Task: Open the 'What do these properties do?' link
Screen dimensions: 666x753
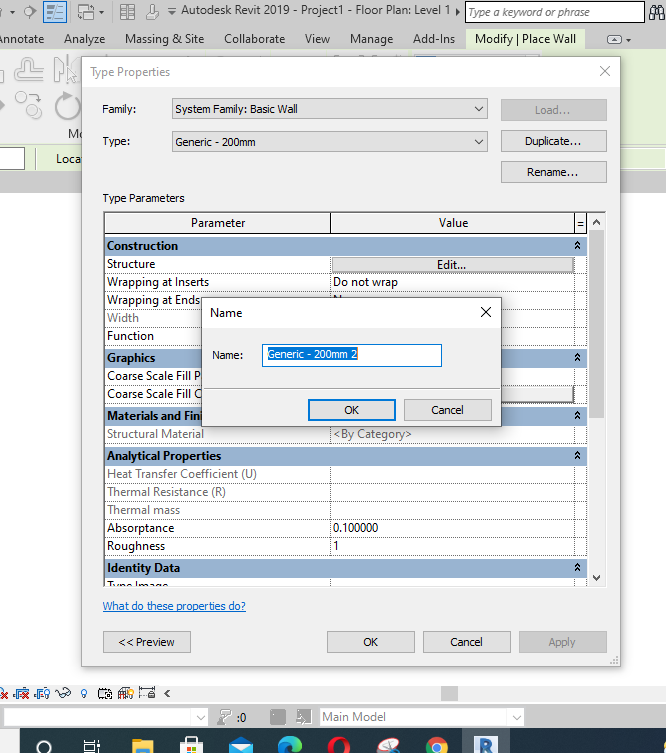Action: [x=174, y=606]
